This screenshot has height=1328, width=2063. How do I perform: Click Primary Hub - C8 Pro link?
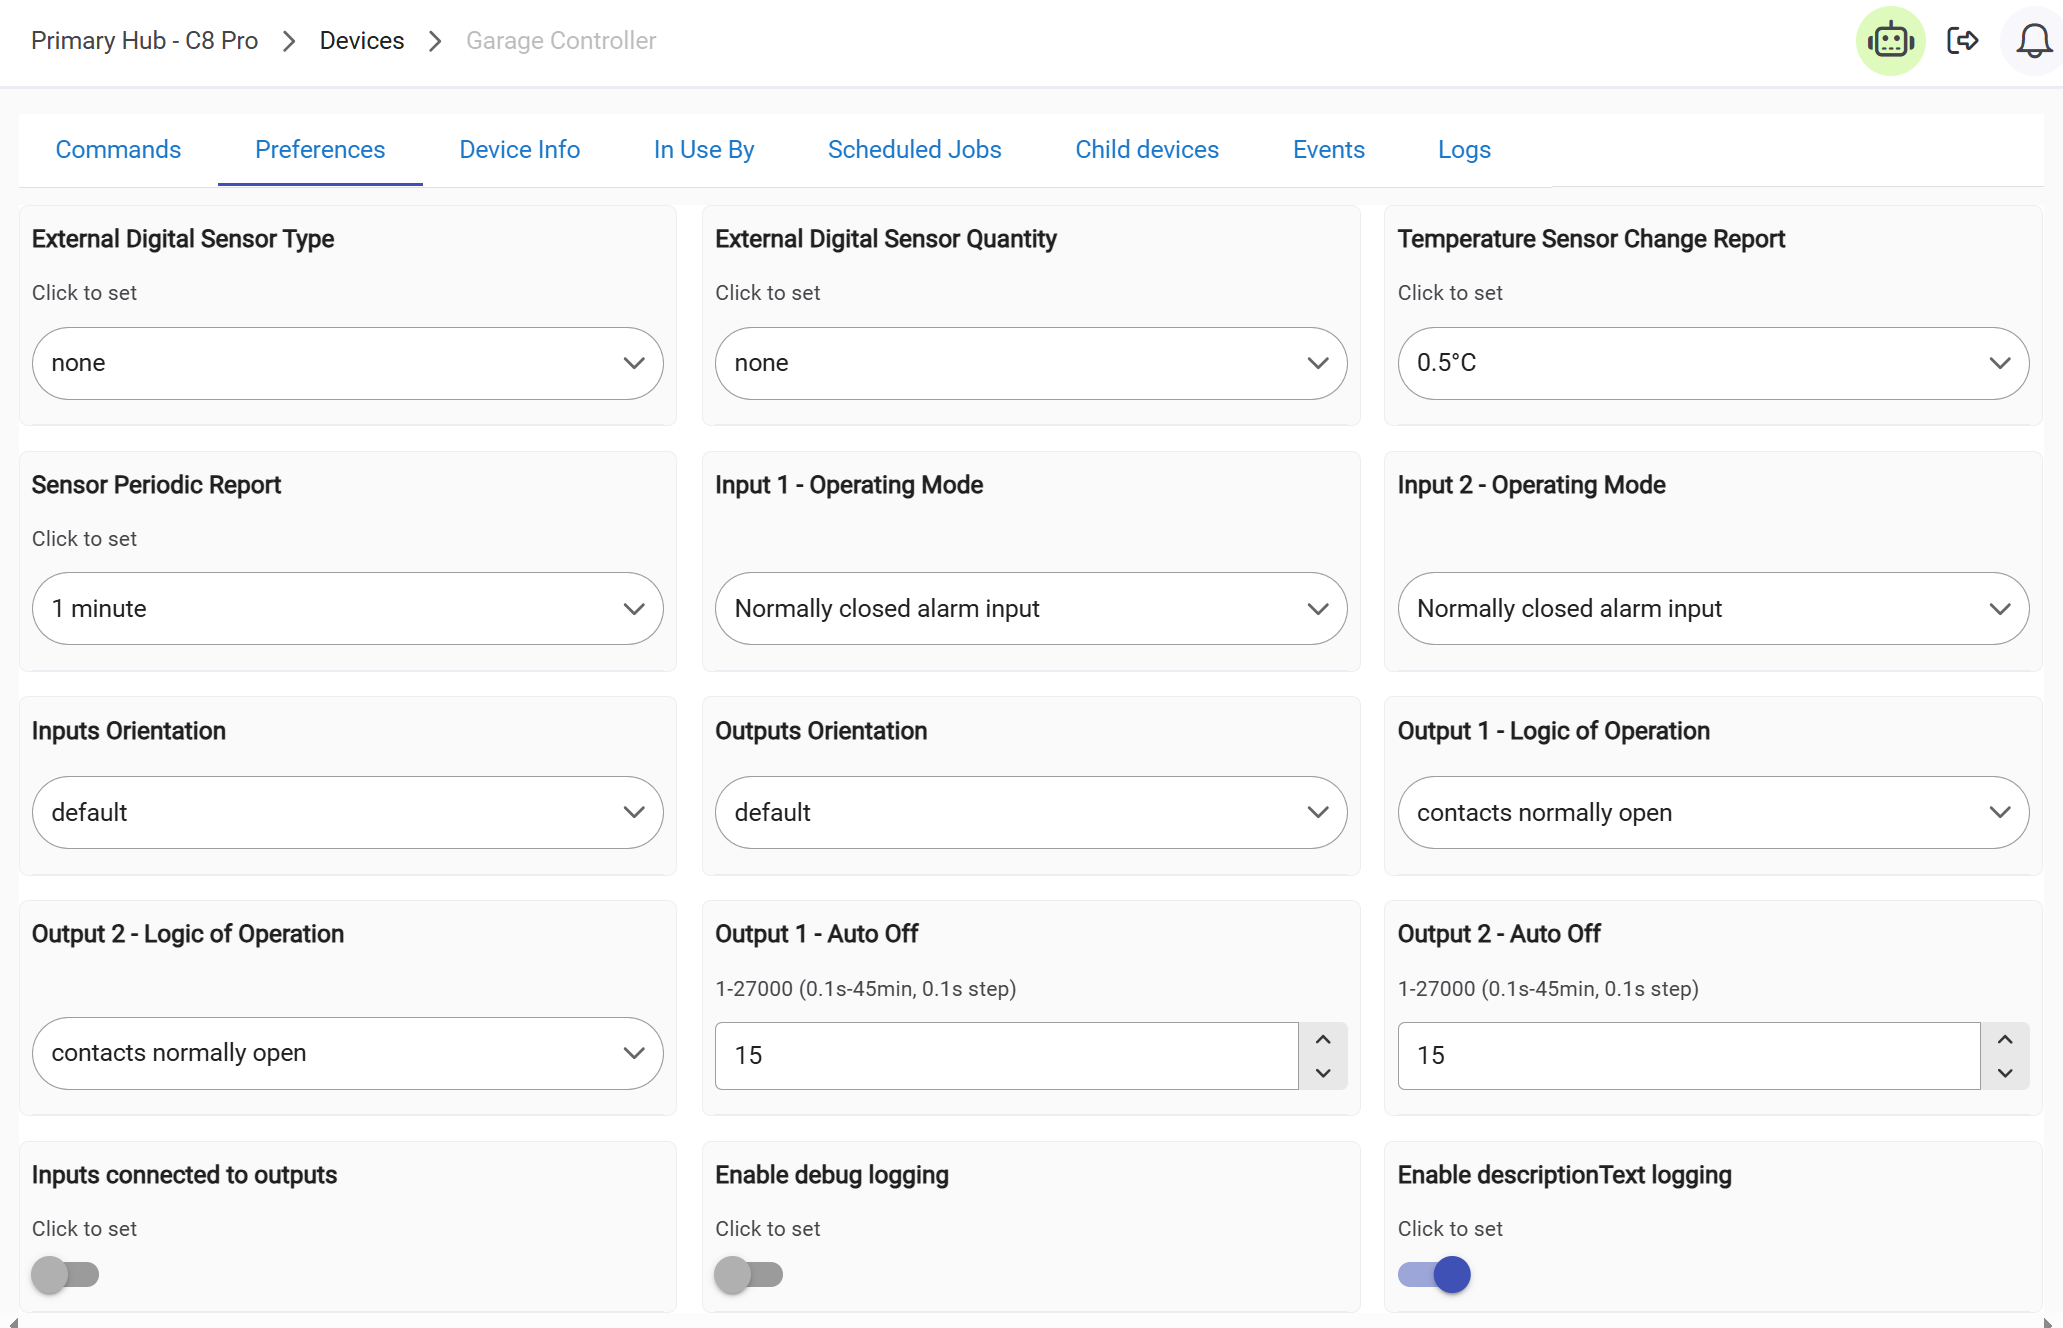click(144, 41)
